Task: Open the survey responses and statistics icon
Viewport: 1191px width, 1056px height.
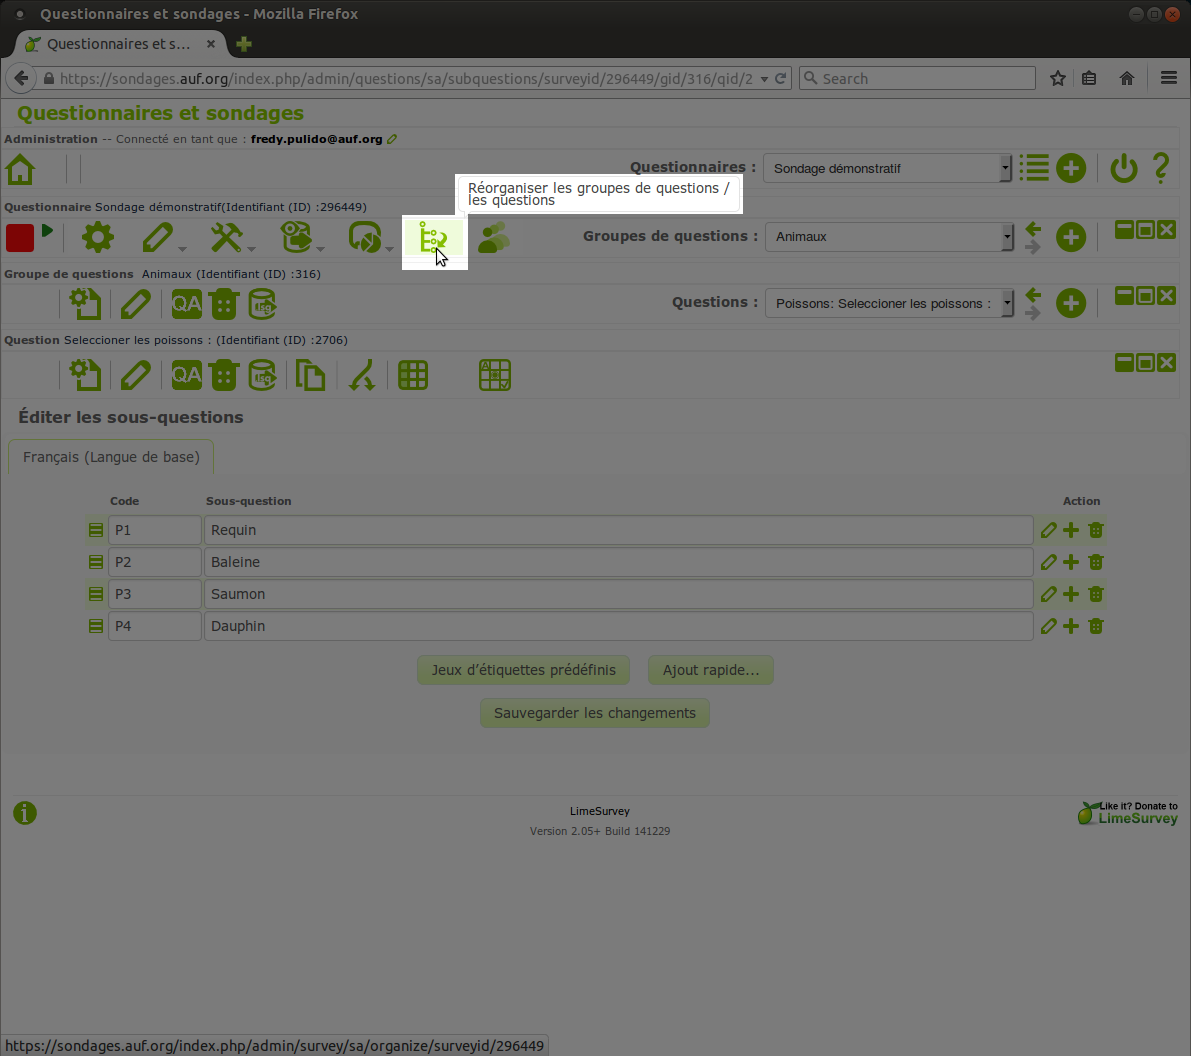Action: [x=365, y=237]
